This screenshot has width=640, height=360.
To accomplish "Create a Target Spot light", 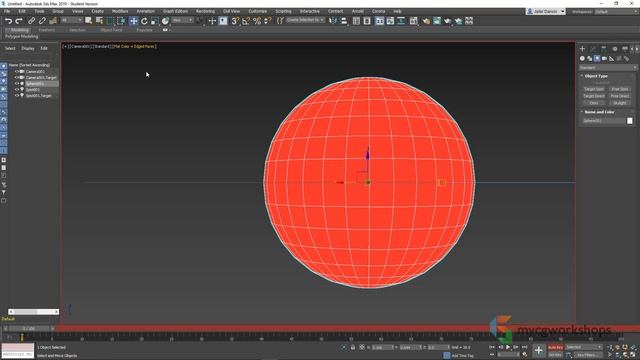I will (x=594, y=89).
